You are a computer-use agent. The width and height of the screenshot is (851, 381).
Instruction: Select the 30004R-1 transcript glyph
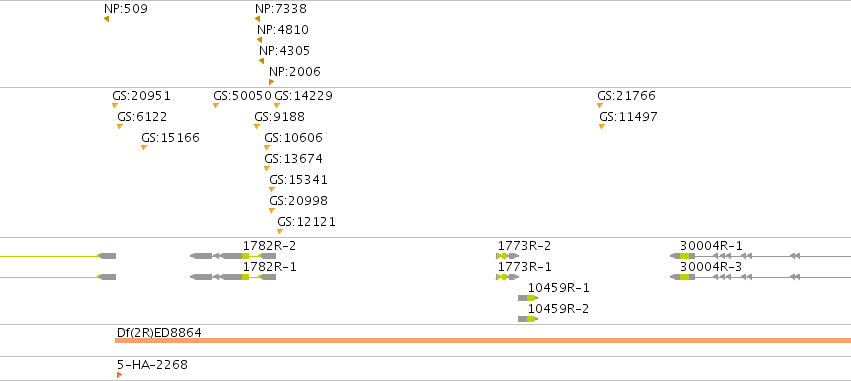(x=760, y=256)
